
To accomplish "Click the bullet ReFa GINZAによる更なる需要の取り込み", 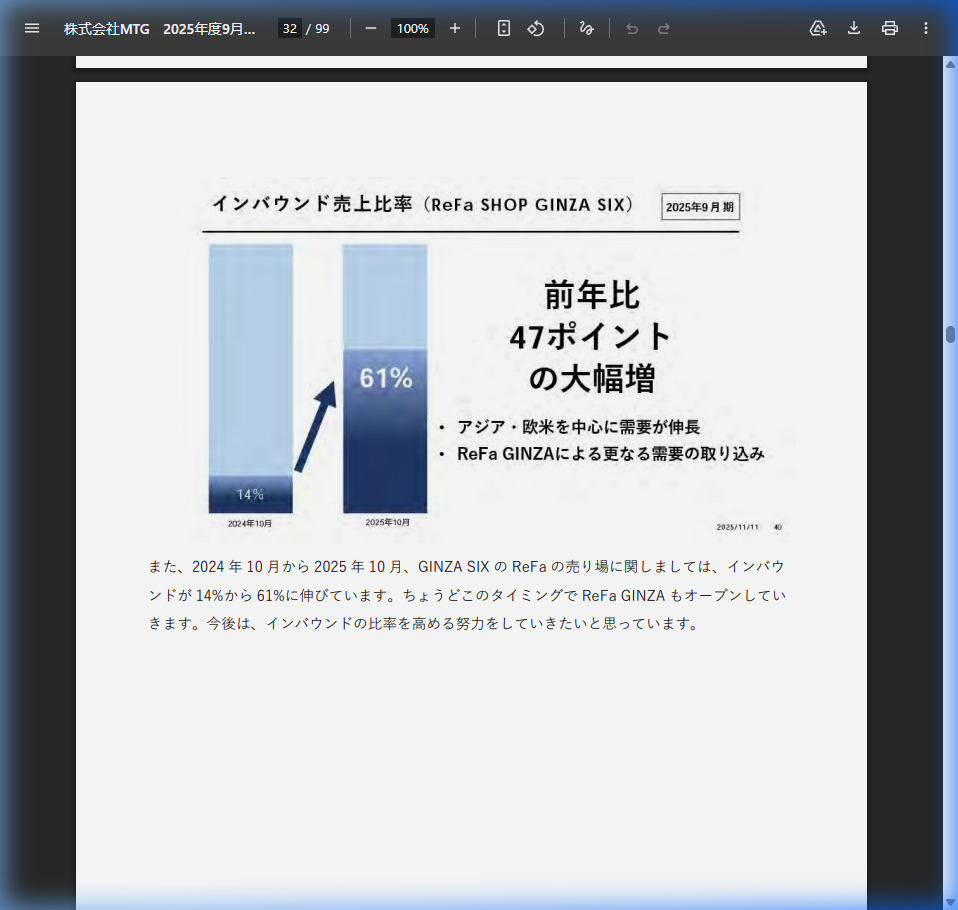I will coord(610,453).
